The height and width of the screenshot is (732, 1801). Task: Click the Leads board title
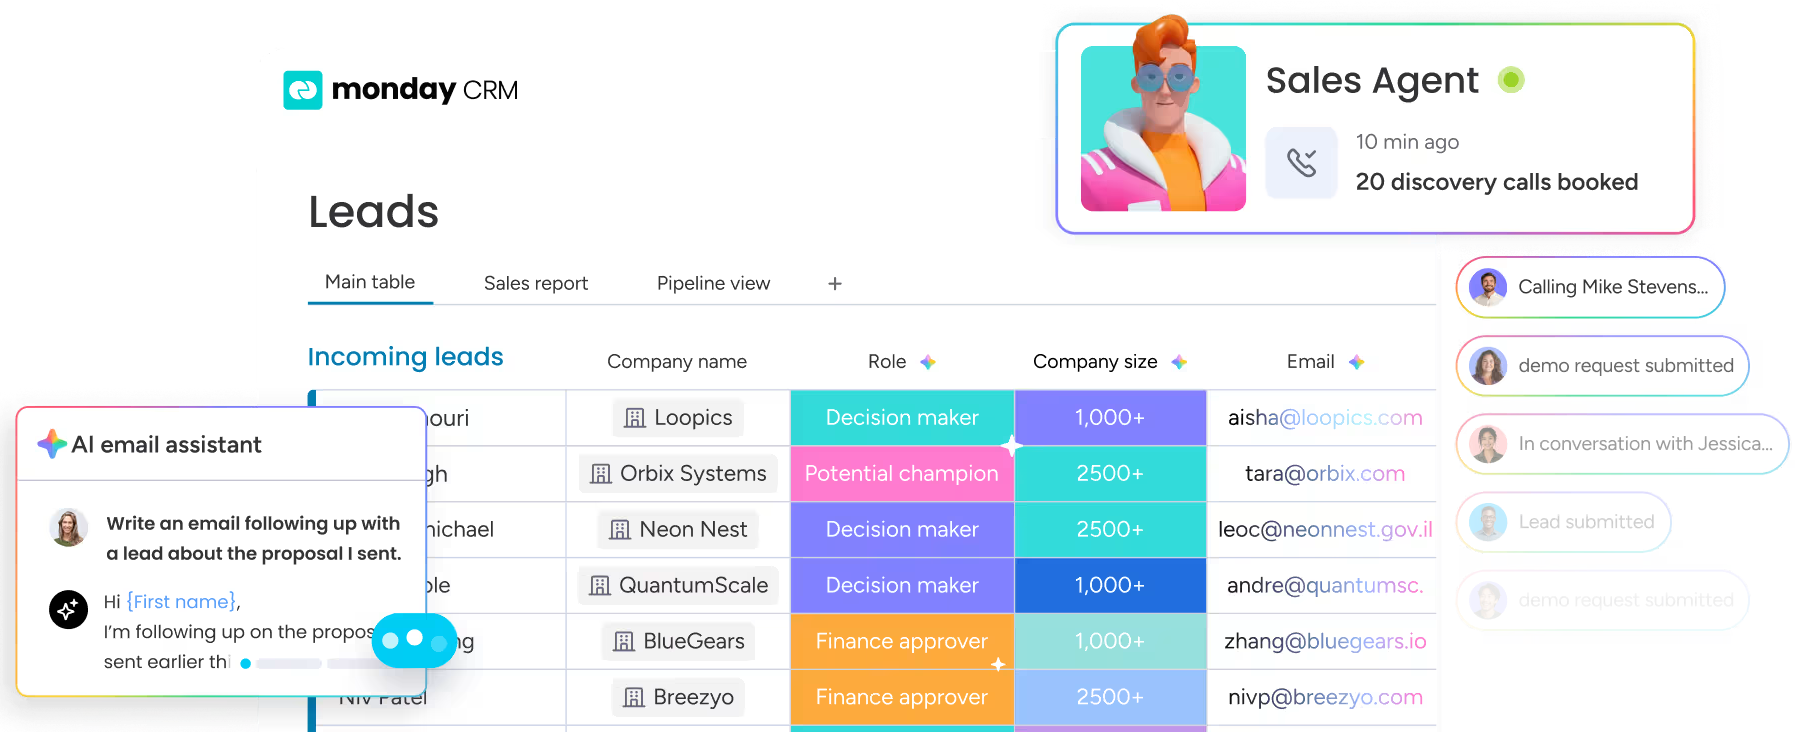pos(374,212)
